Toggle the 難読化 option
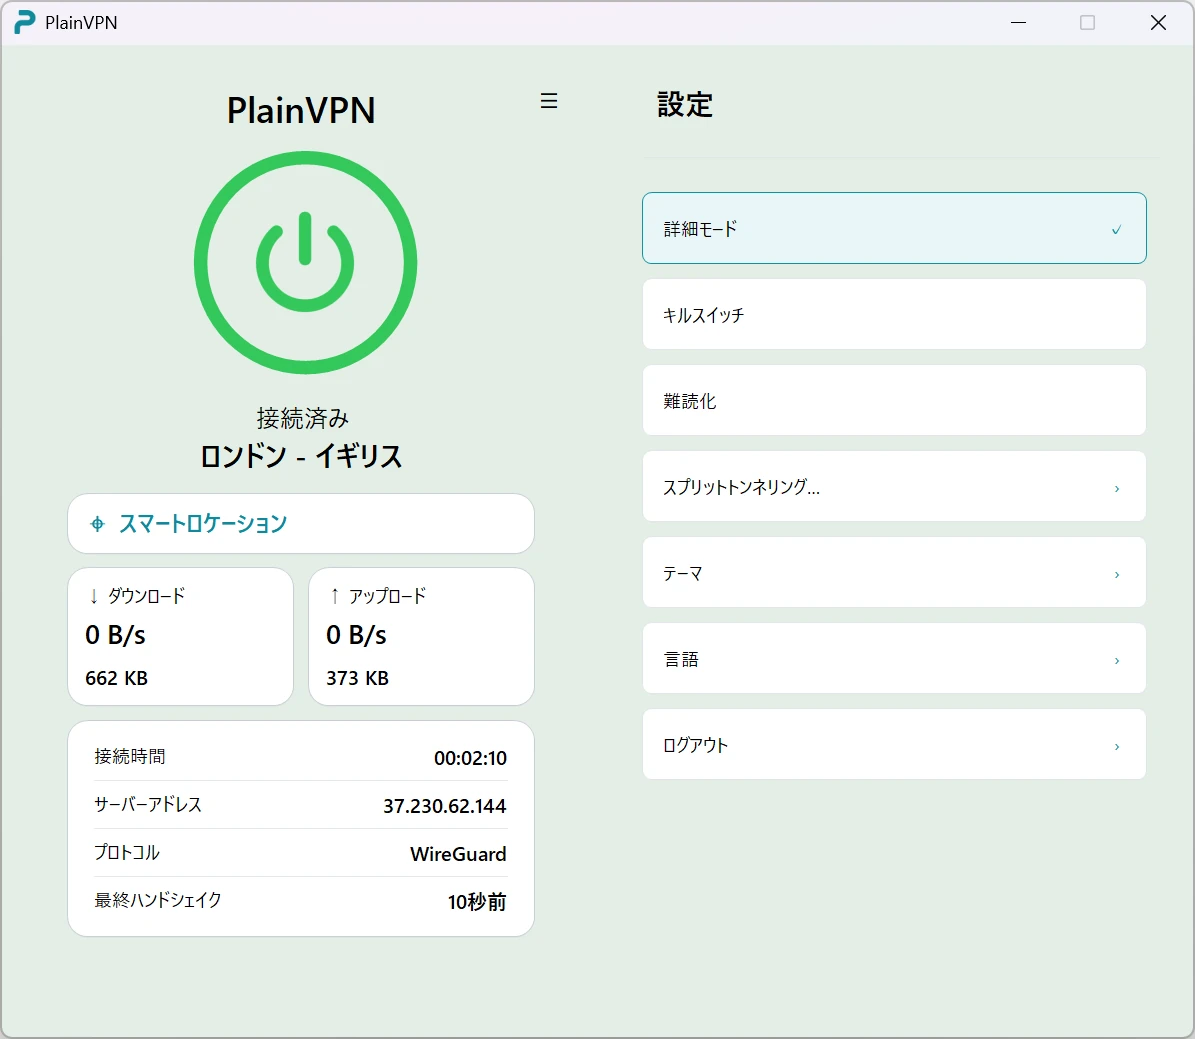The image size is (1195, 1039). pos(894,400)
